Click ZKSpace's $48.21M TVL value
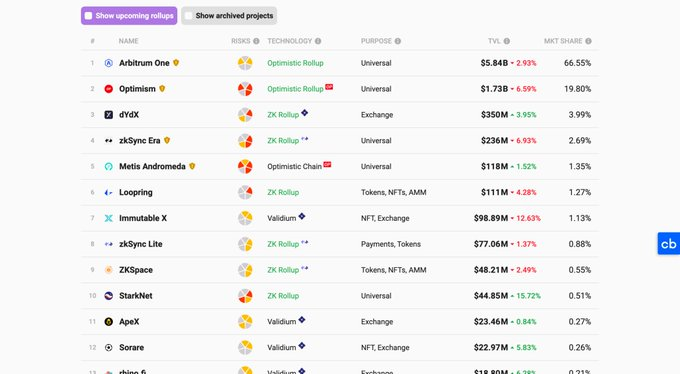680x374 pixels. click(x=491, y=270)
